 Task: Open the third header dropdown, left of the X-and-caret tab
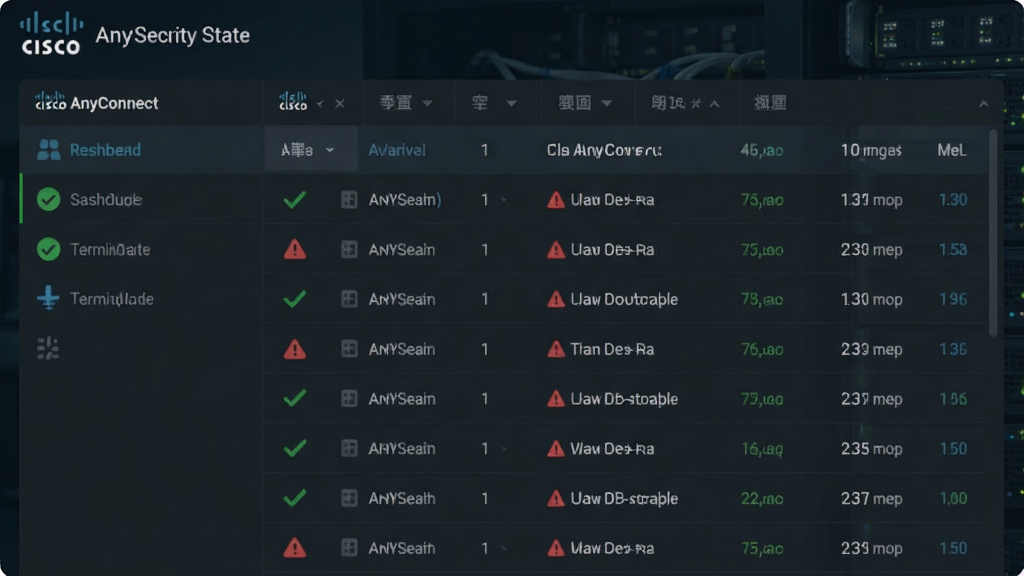tap(607, 103)
